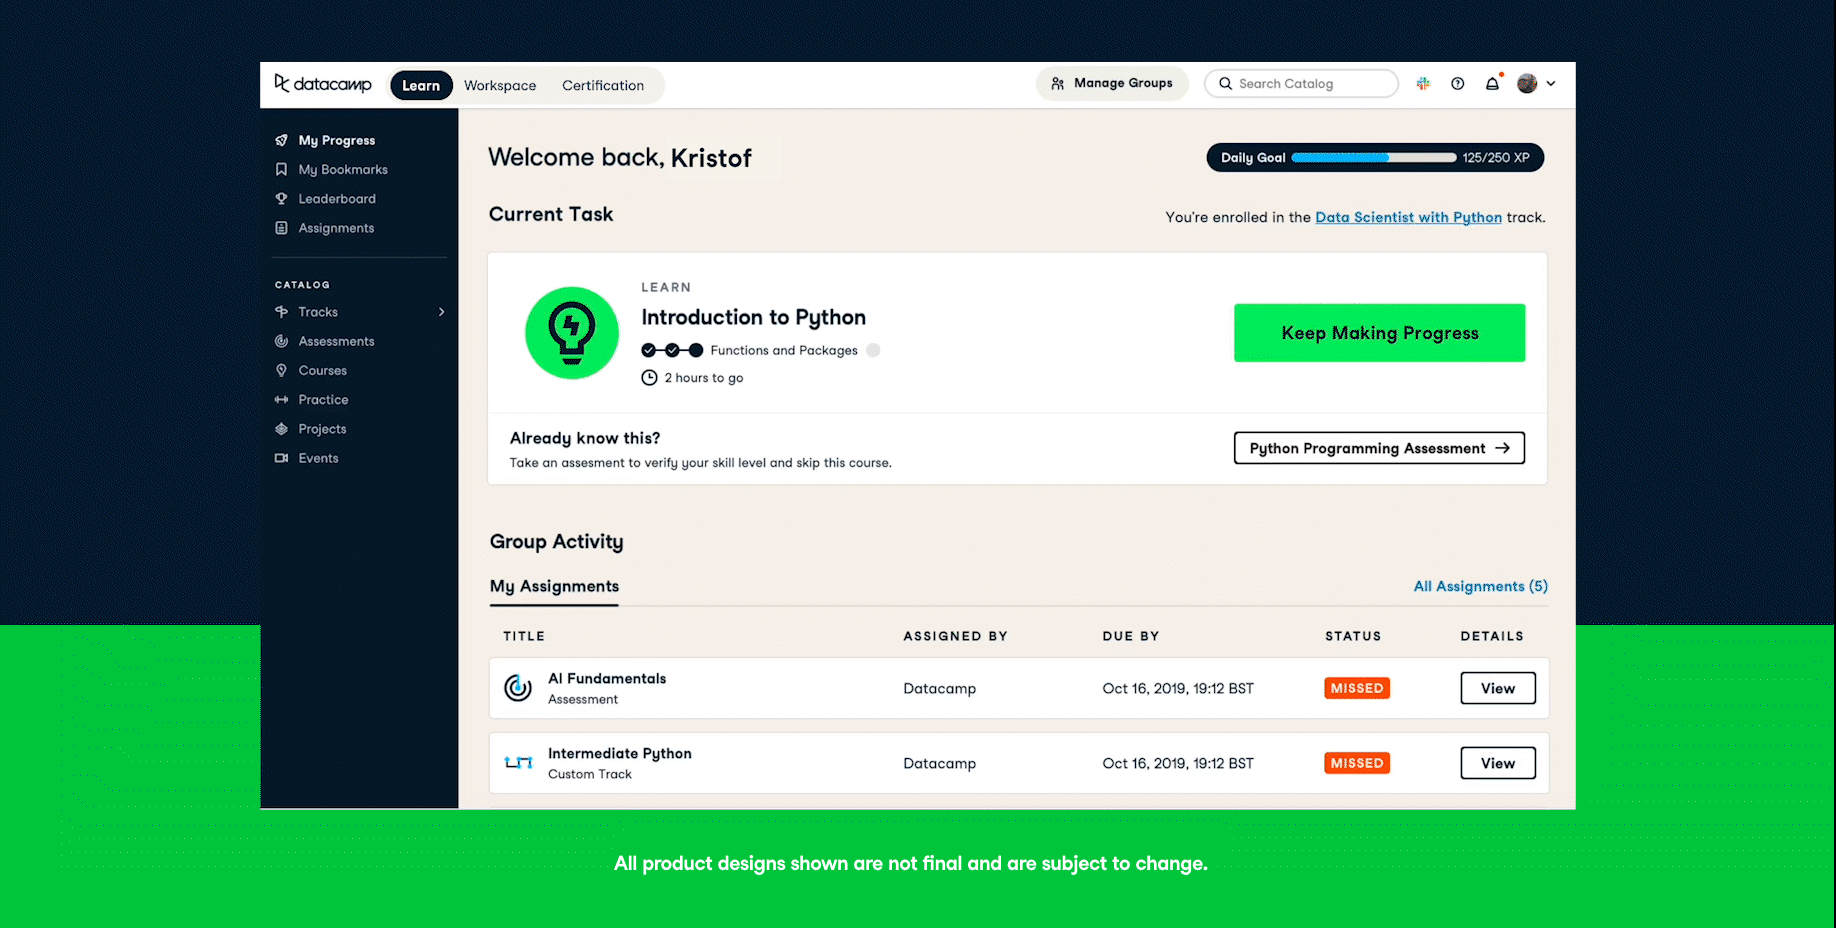Viewport: 1836px width, 928px height.
Task: View the AI Fundamentals assignment
Action: (x=1497, y=688)
